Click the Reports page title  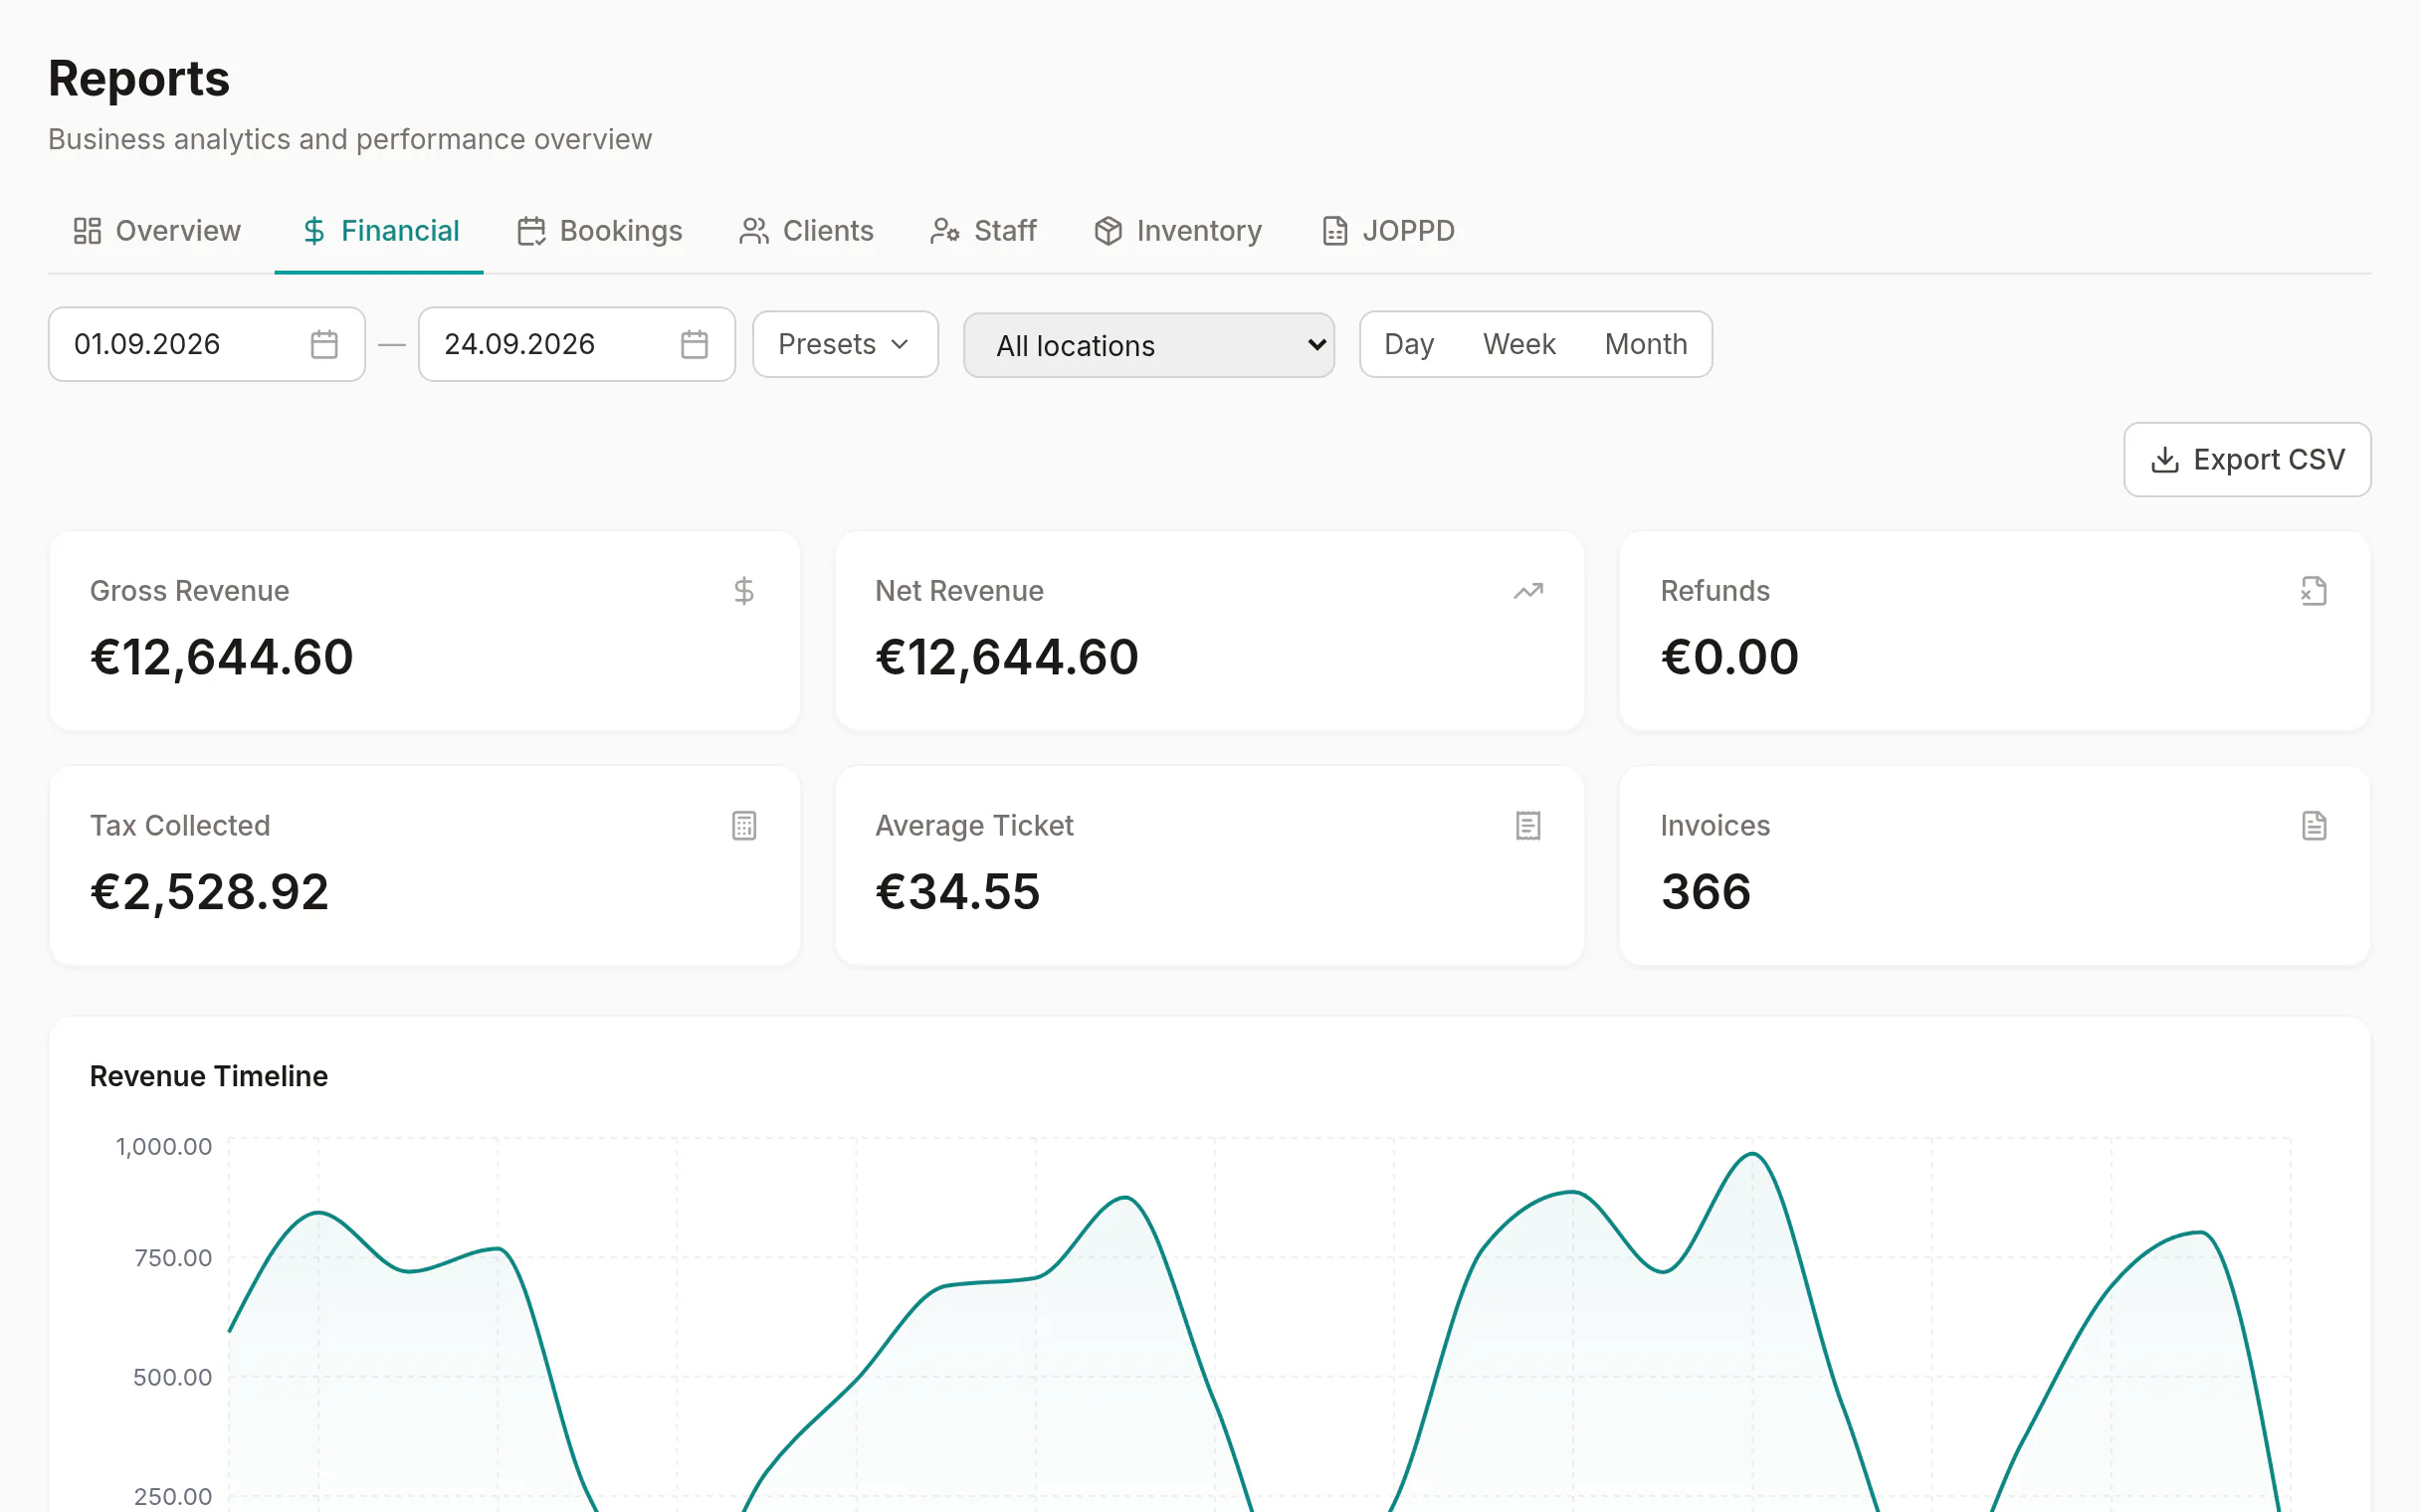point(139,79)
